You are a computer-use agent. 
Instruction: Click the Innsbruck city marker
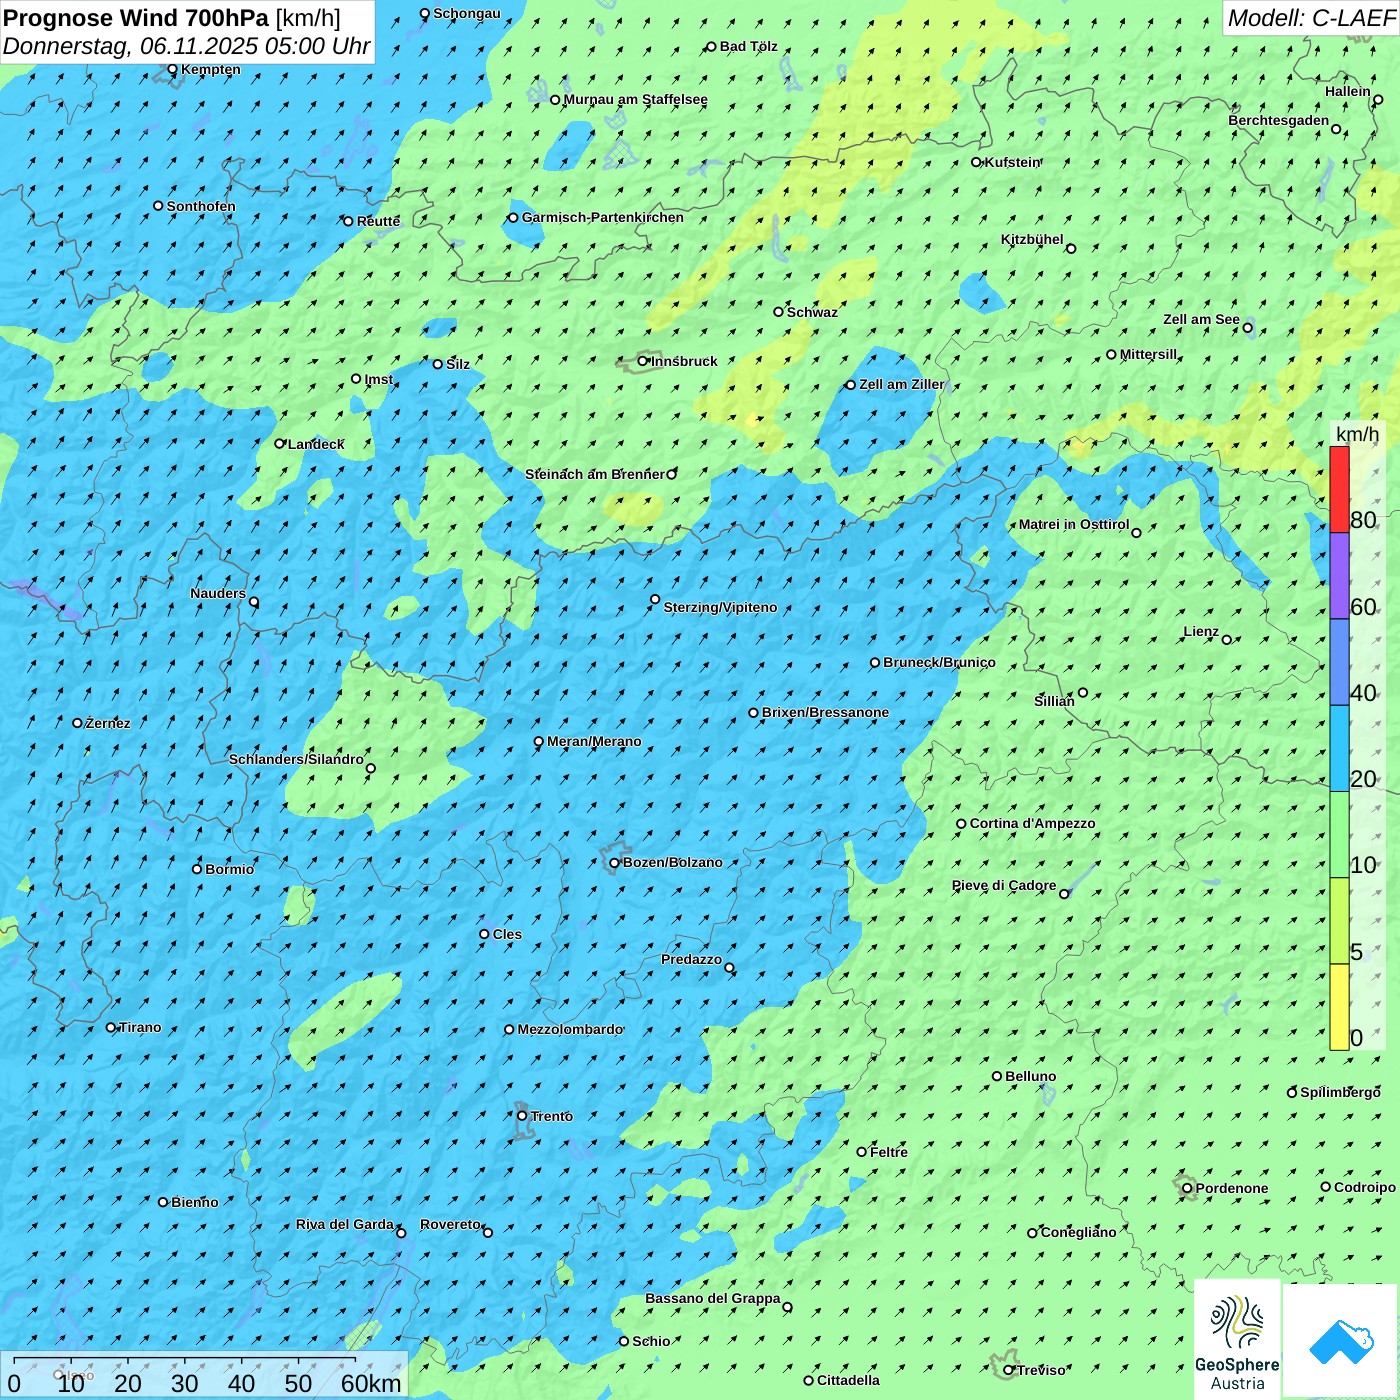[x=643, y=361]
